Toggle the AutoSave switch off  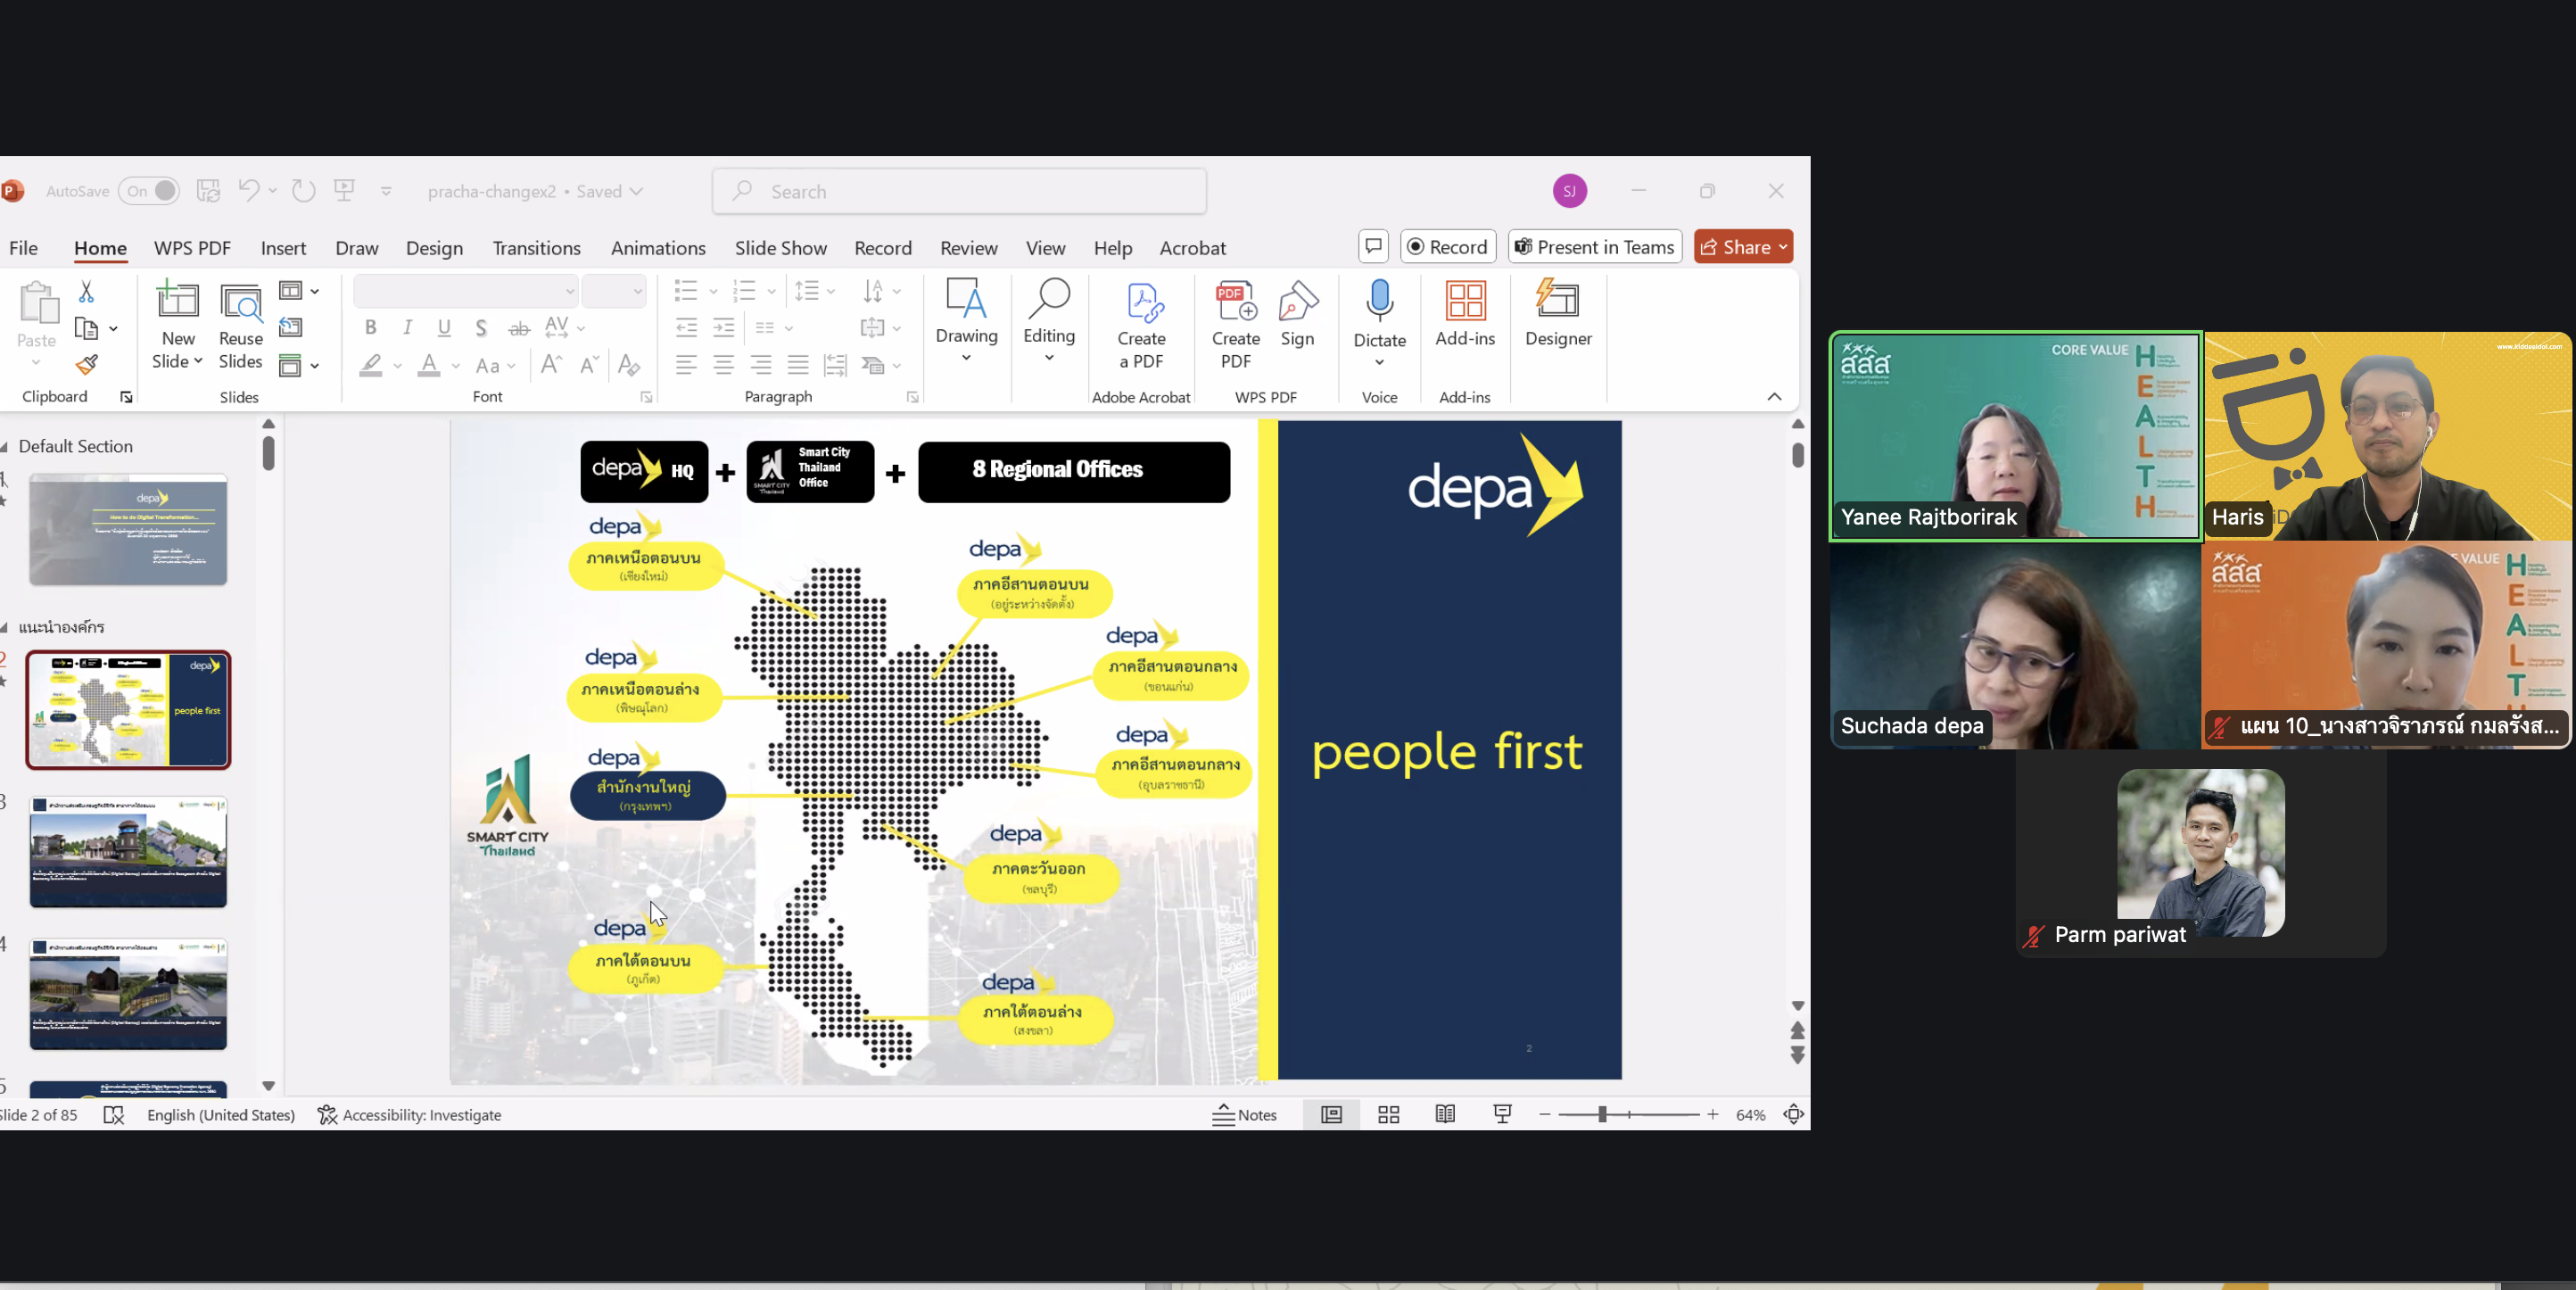click(x=149, y=191)
